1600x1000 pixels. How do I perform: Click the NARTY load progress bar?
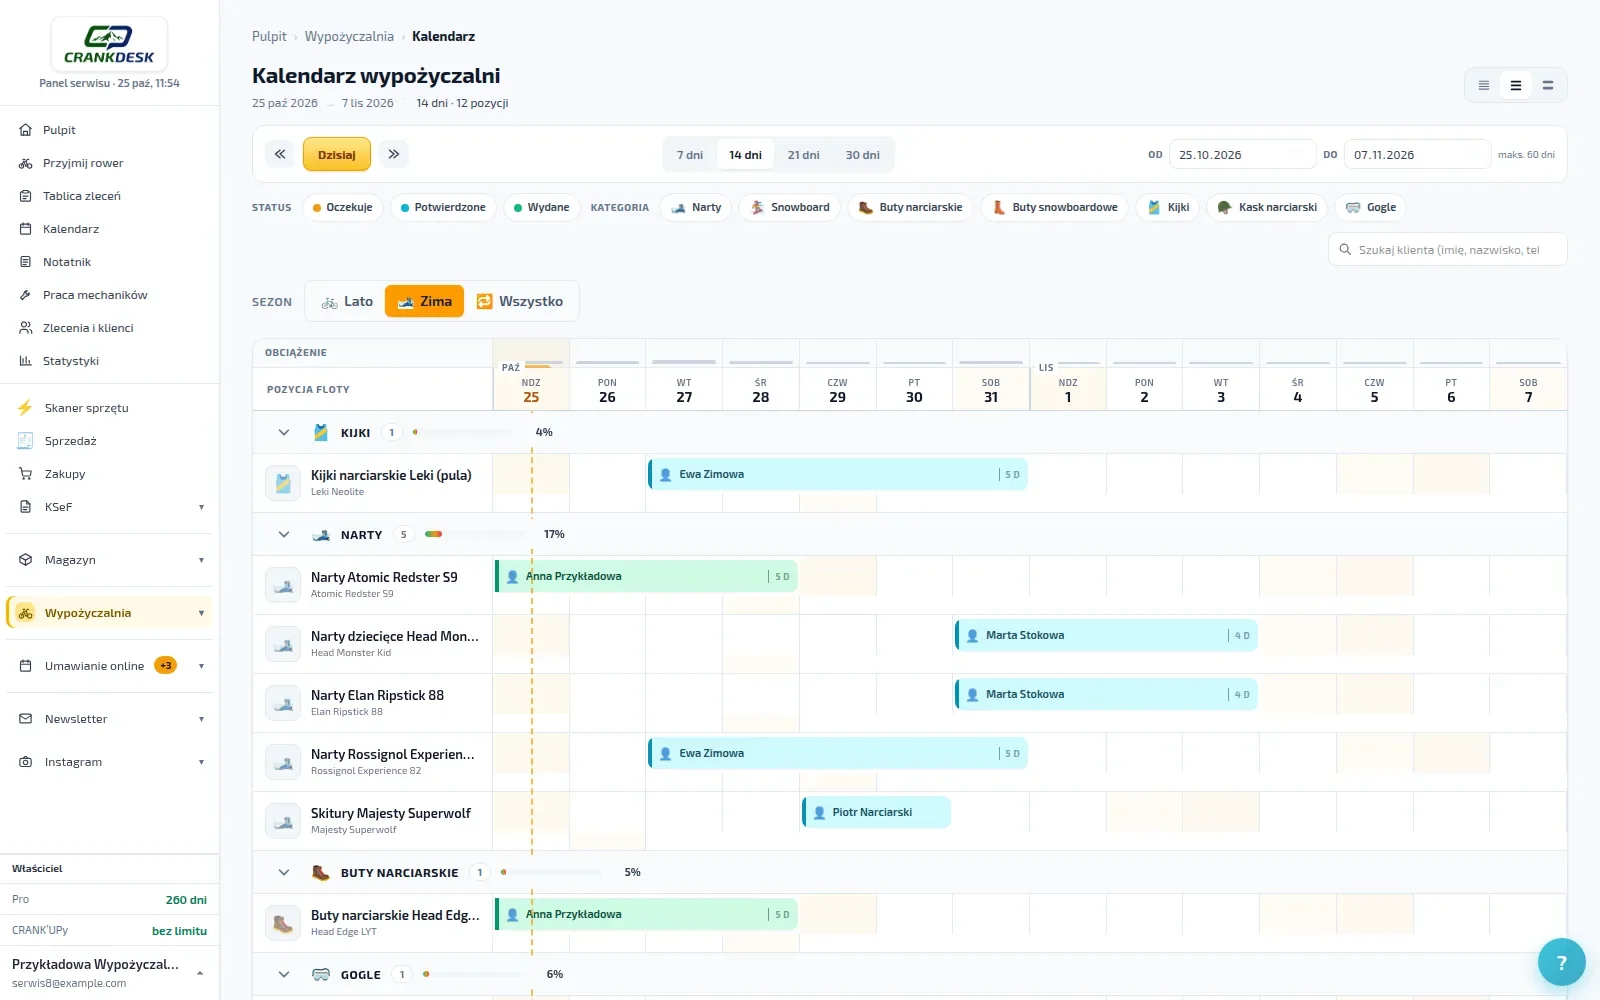474,535
